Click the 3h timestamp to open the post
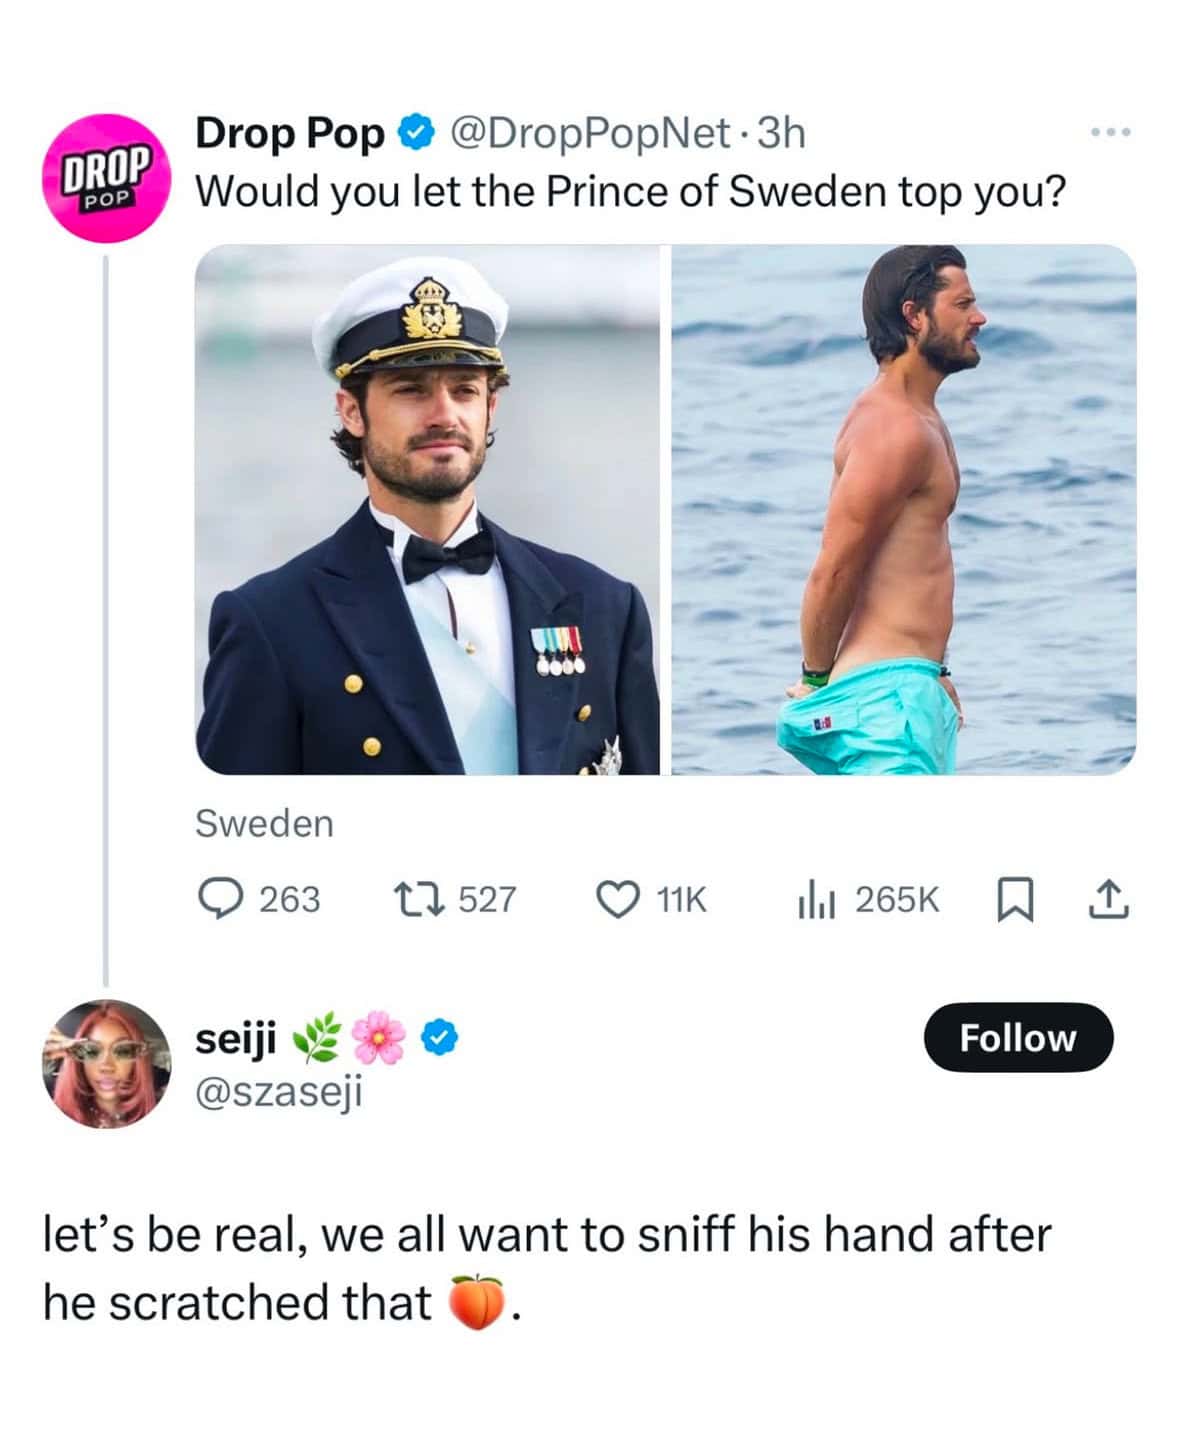Screen dimensions: 1179x1440 click(783, 131)
